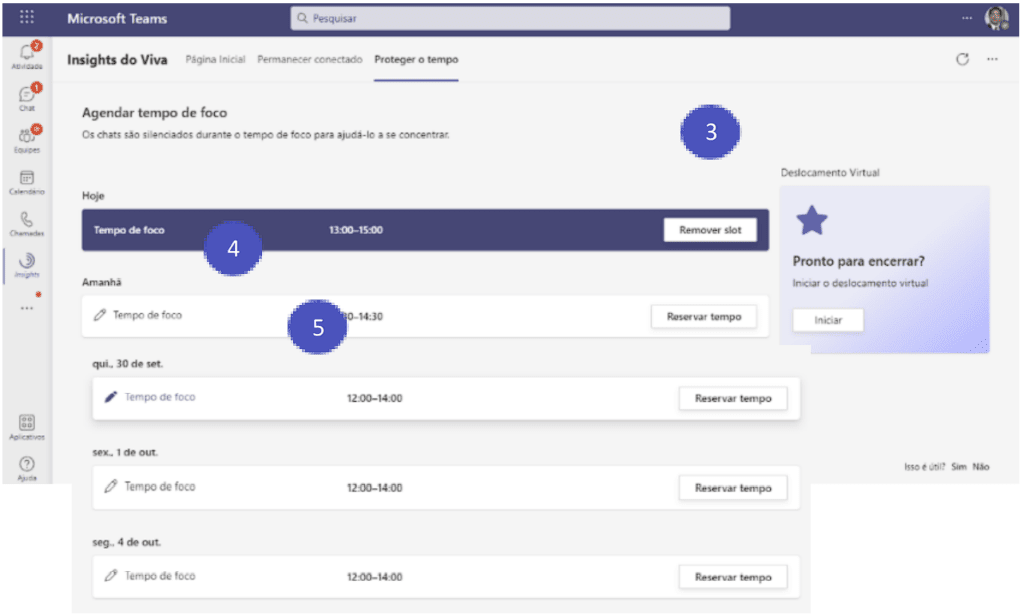Click the refresh icon in Insights header
This screenshot has width=1024, height=615.
click(962, 59)
